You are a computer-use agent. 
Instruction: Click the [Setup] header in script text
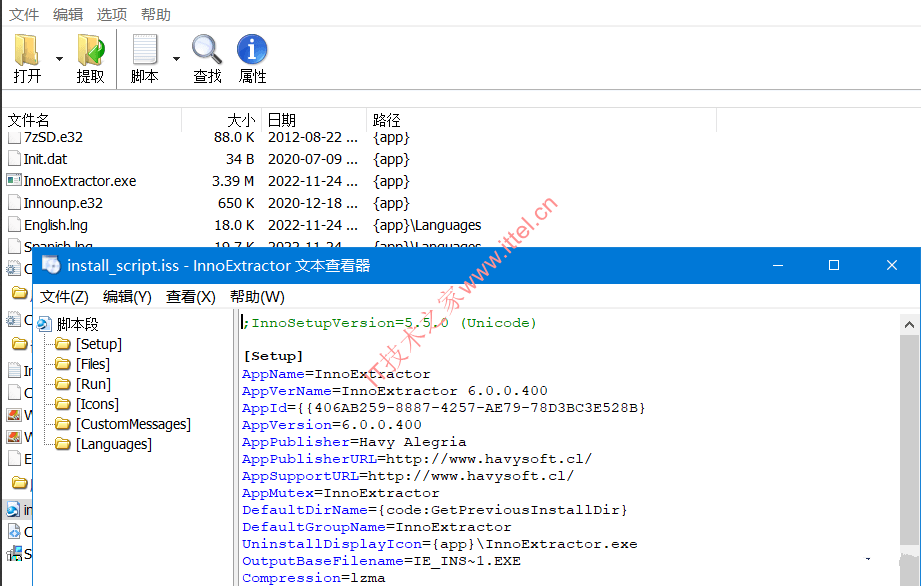coord(273,356)
